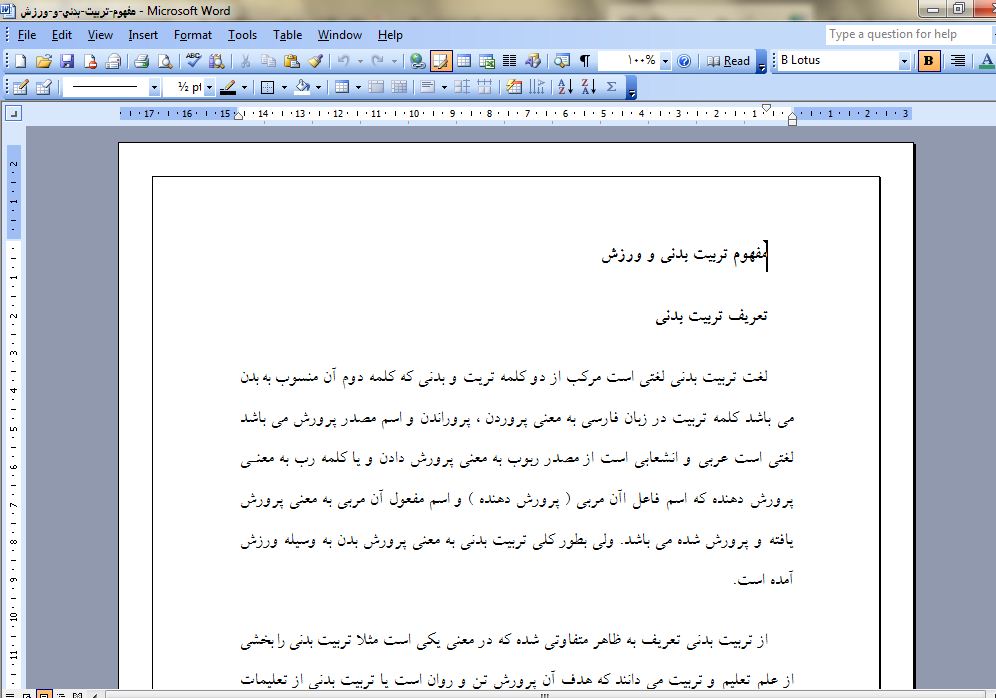Open the Table menu
The width and height of the screenshot is (996, 698).
pyautogui.click(x=287, y=35)
